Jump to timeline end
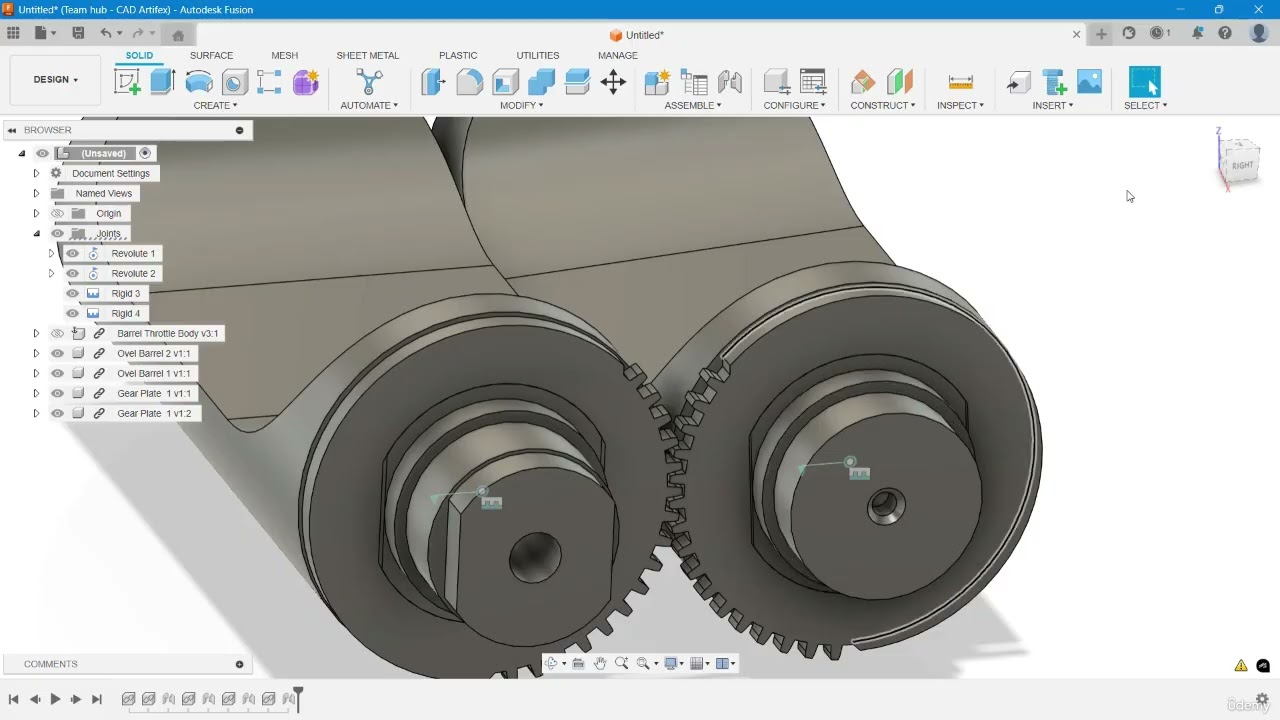The height and width of the screenshot is (720, 1280). (x=97, y=699)
